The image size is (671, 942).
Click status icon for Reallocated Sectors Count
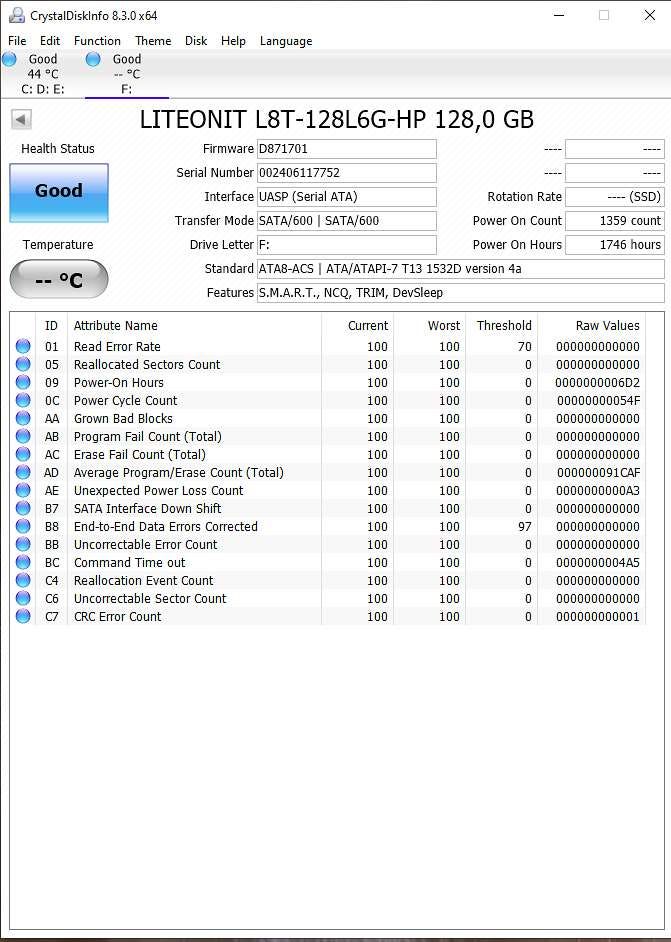pos(23,364)
